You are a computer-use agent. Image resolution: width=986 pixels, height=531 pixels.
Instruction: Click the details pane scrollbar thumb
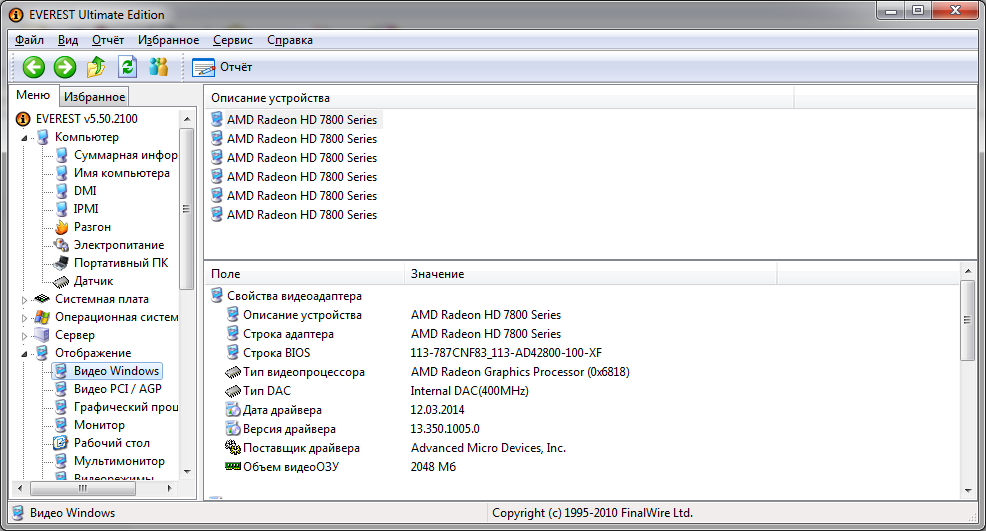968,320
